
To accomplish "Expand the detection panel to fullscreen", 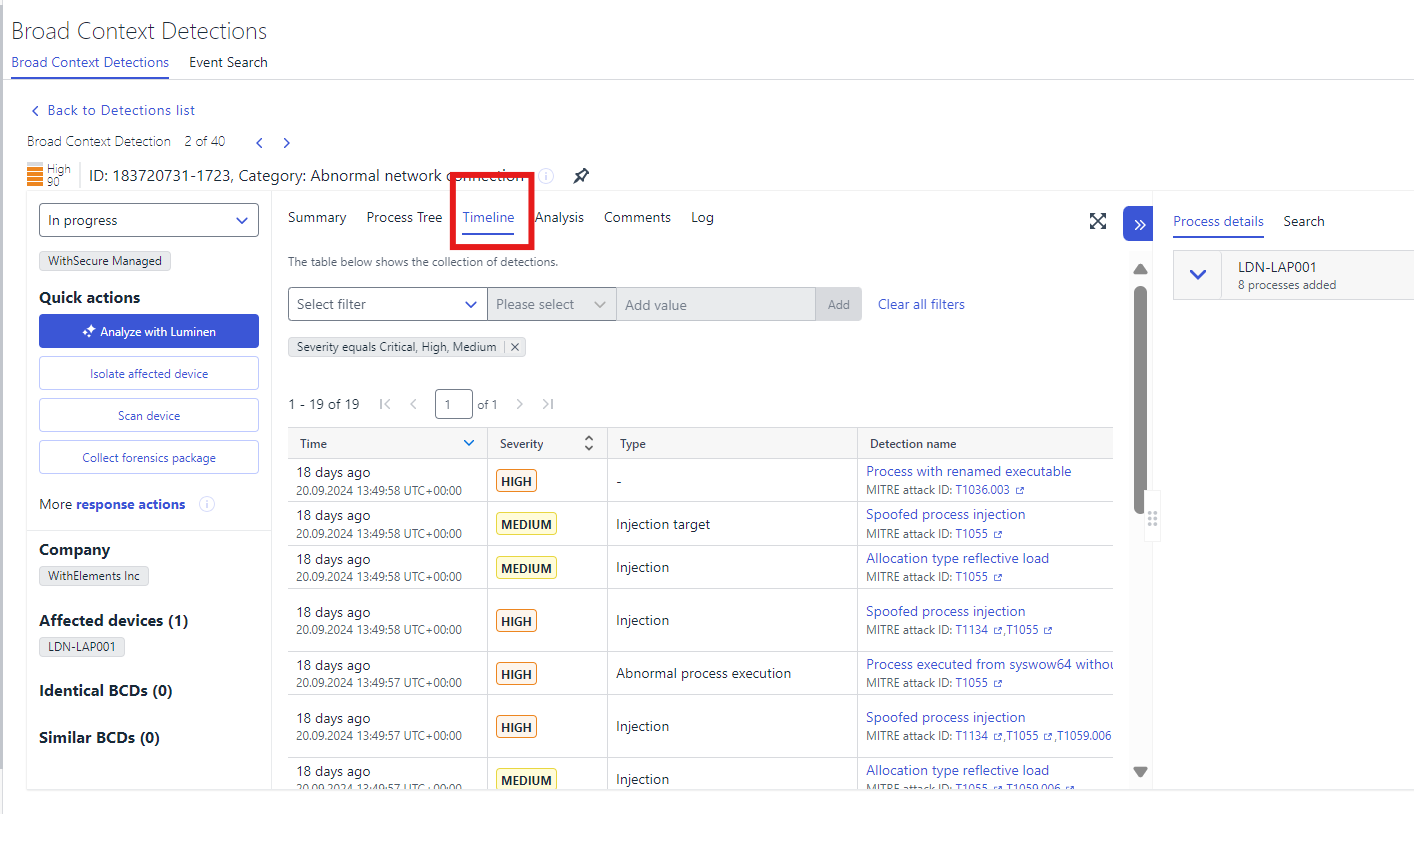I will tap(1098, 221).
